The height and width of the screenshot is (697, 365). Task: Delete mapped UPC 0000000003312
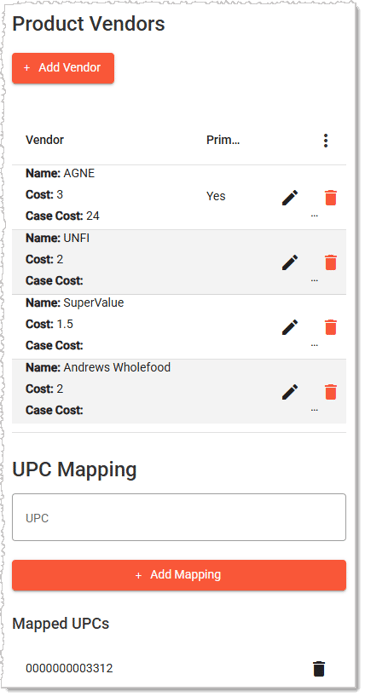319,669
